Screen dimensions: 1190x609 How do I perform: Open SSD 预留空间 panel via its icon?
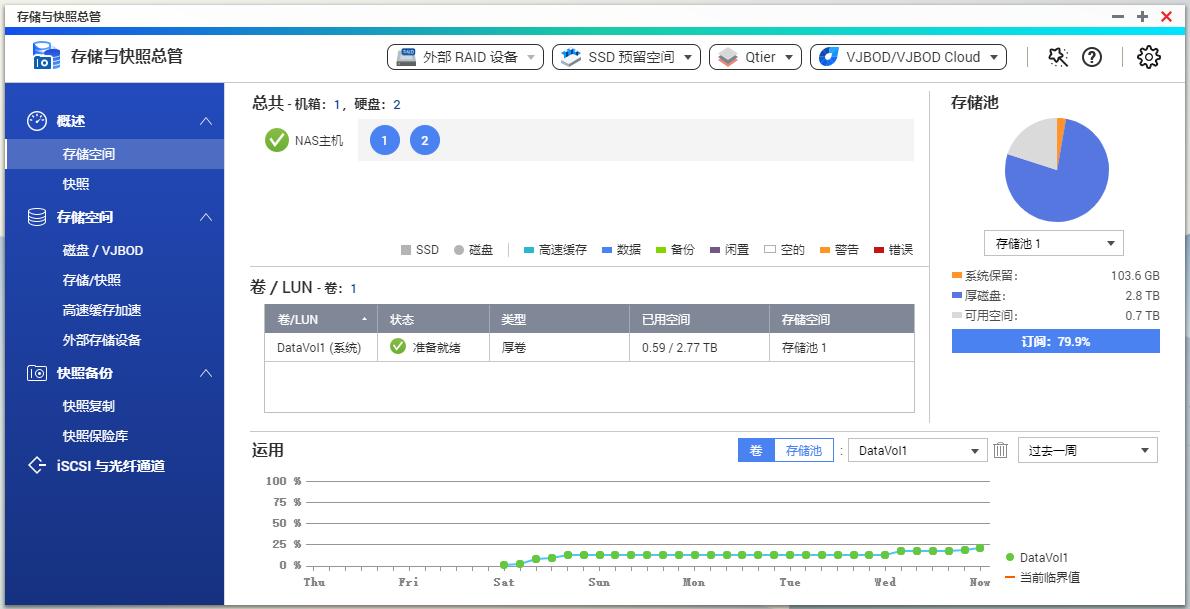coord(571,57)
